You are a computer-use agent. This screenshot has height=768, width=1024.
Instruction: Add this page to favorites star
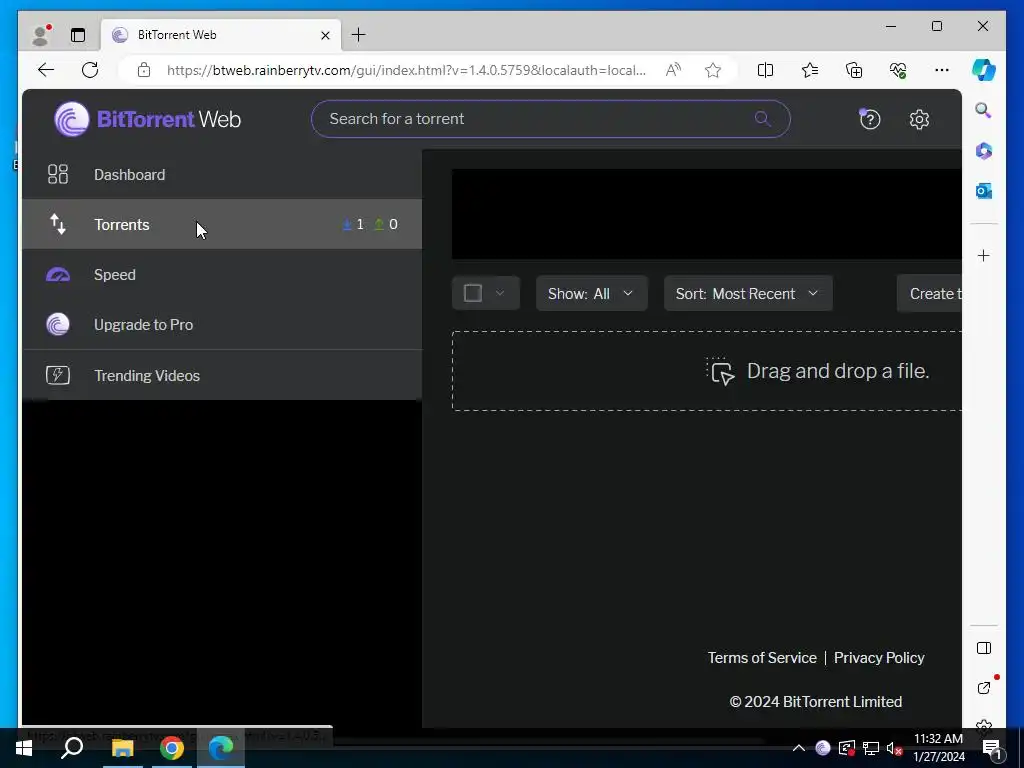[712, 70]
